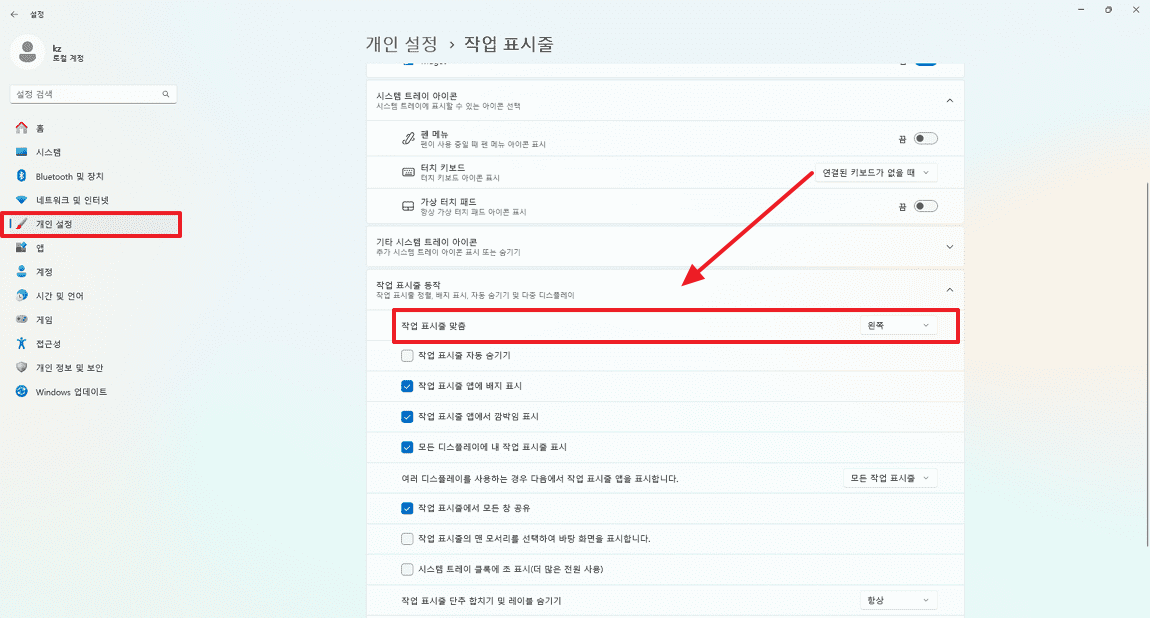Click the 개인 설정 paintbrush icon
The height and width of the screenshot is (618, 1150).
pos(21,224)
